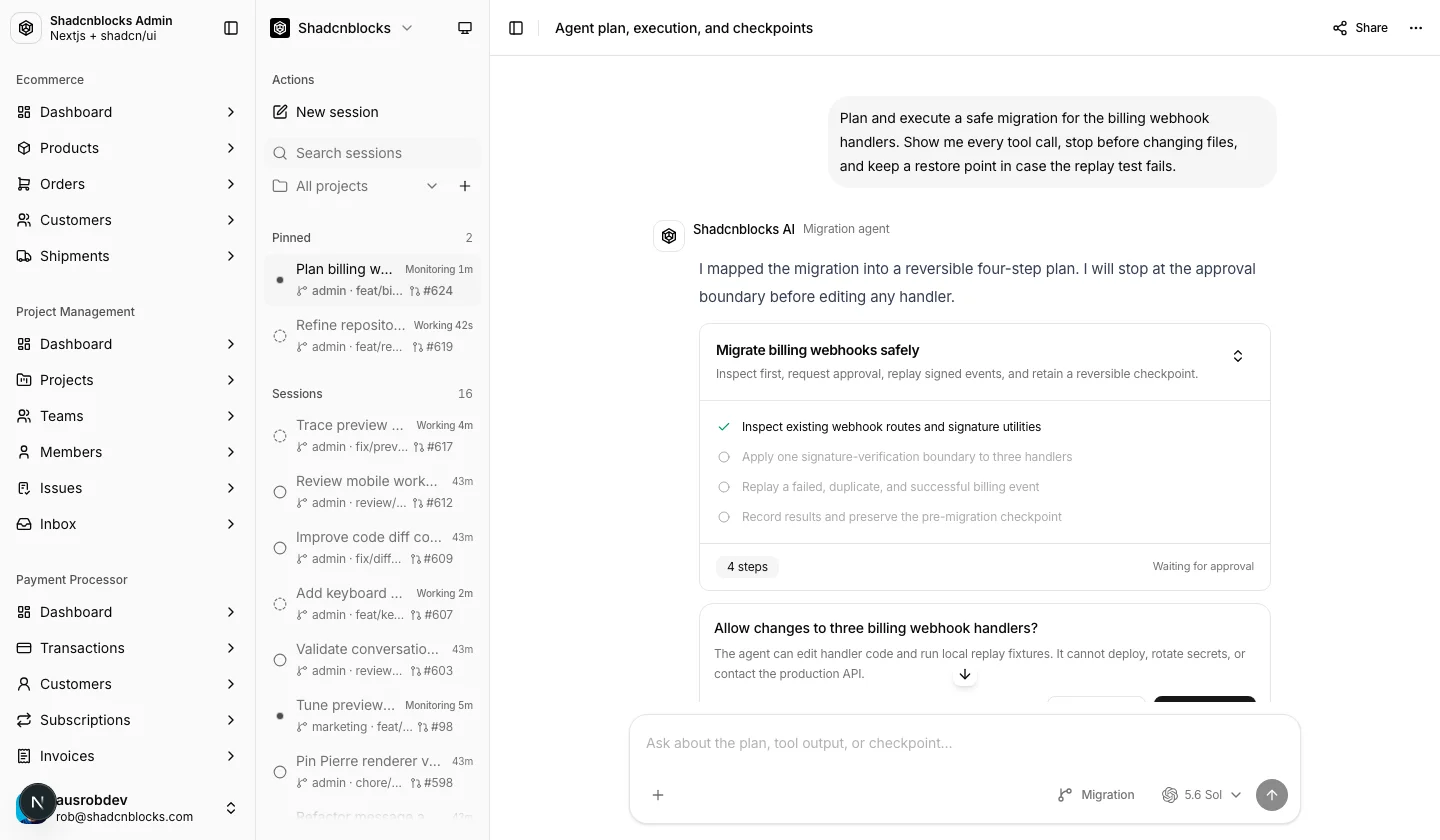The image size is (1440, 840).
Task: Open the Tune preview session #98
Action: (x=373, y=716)
